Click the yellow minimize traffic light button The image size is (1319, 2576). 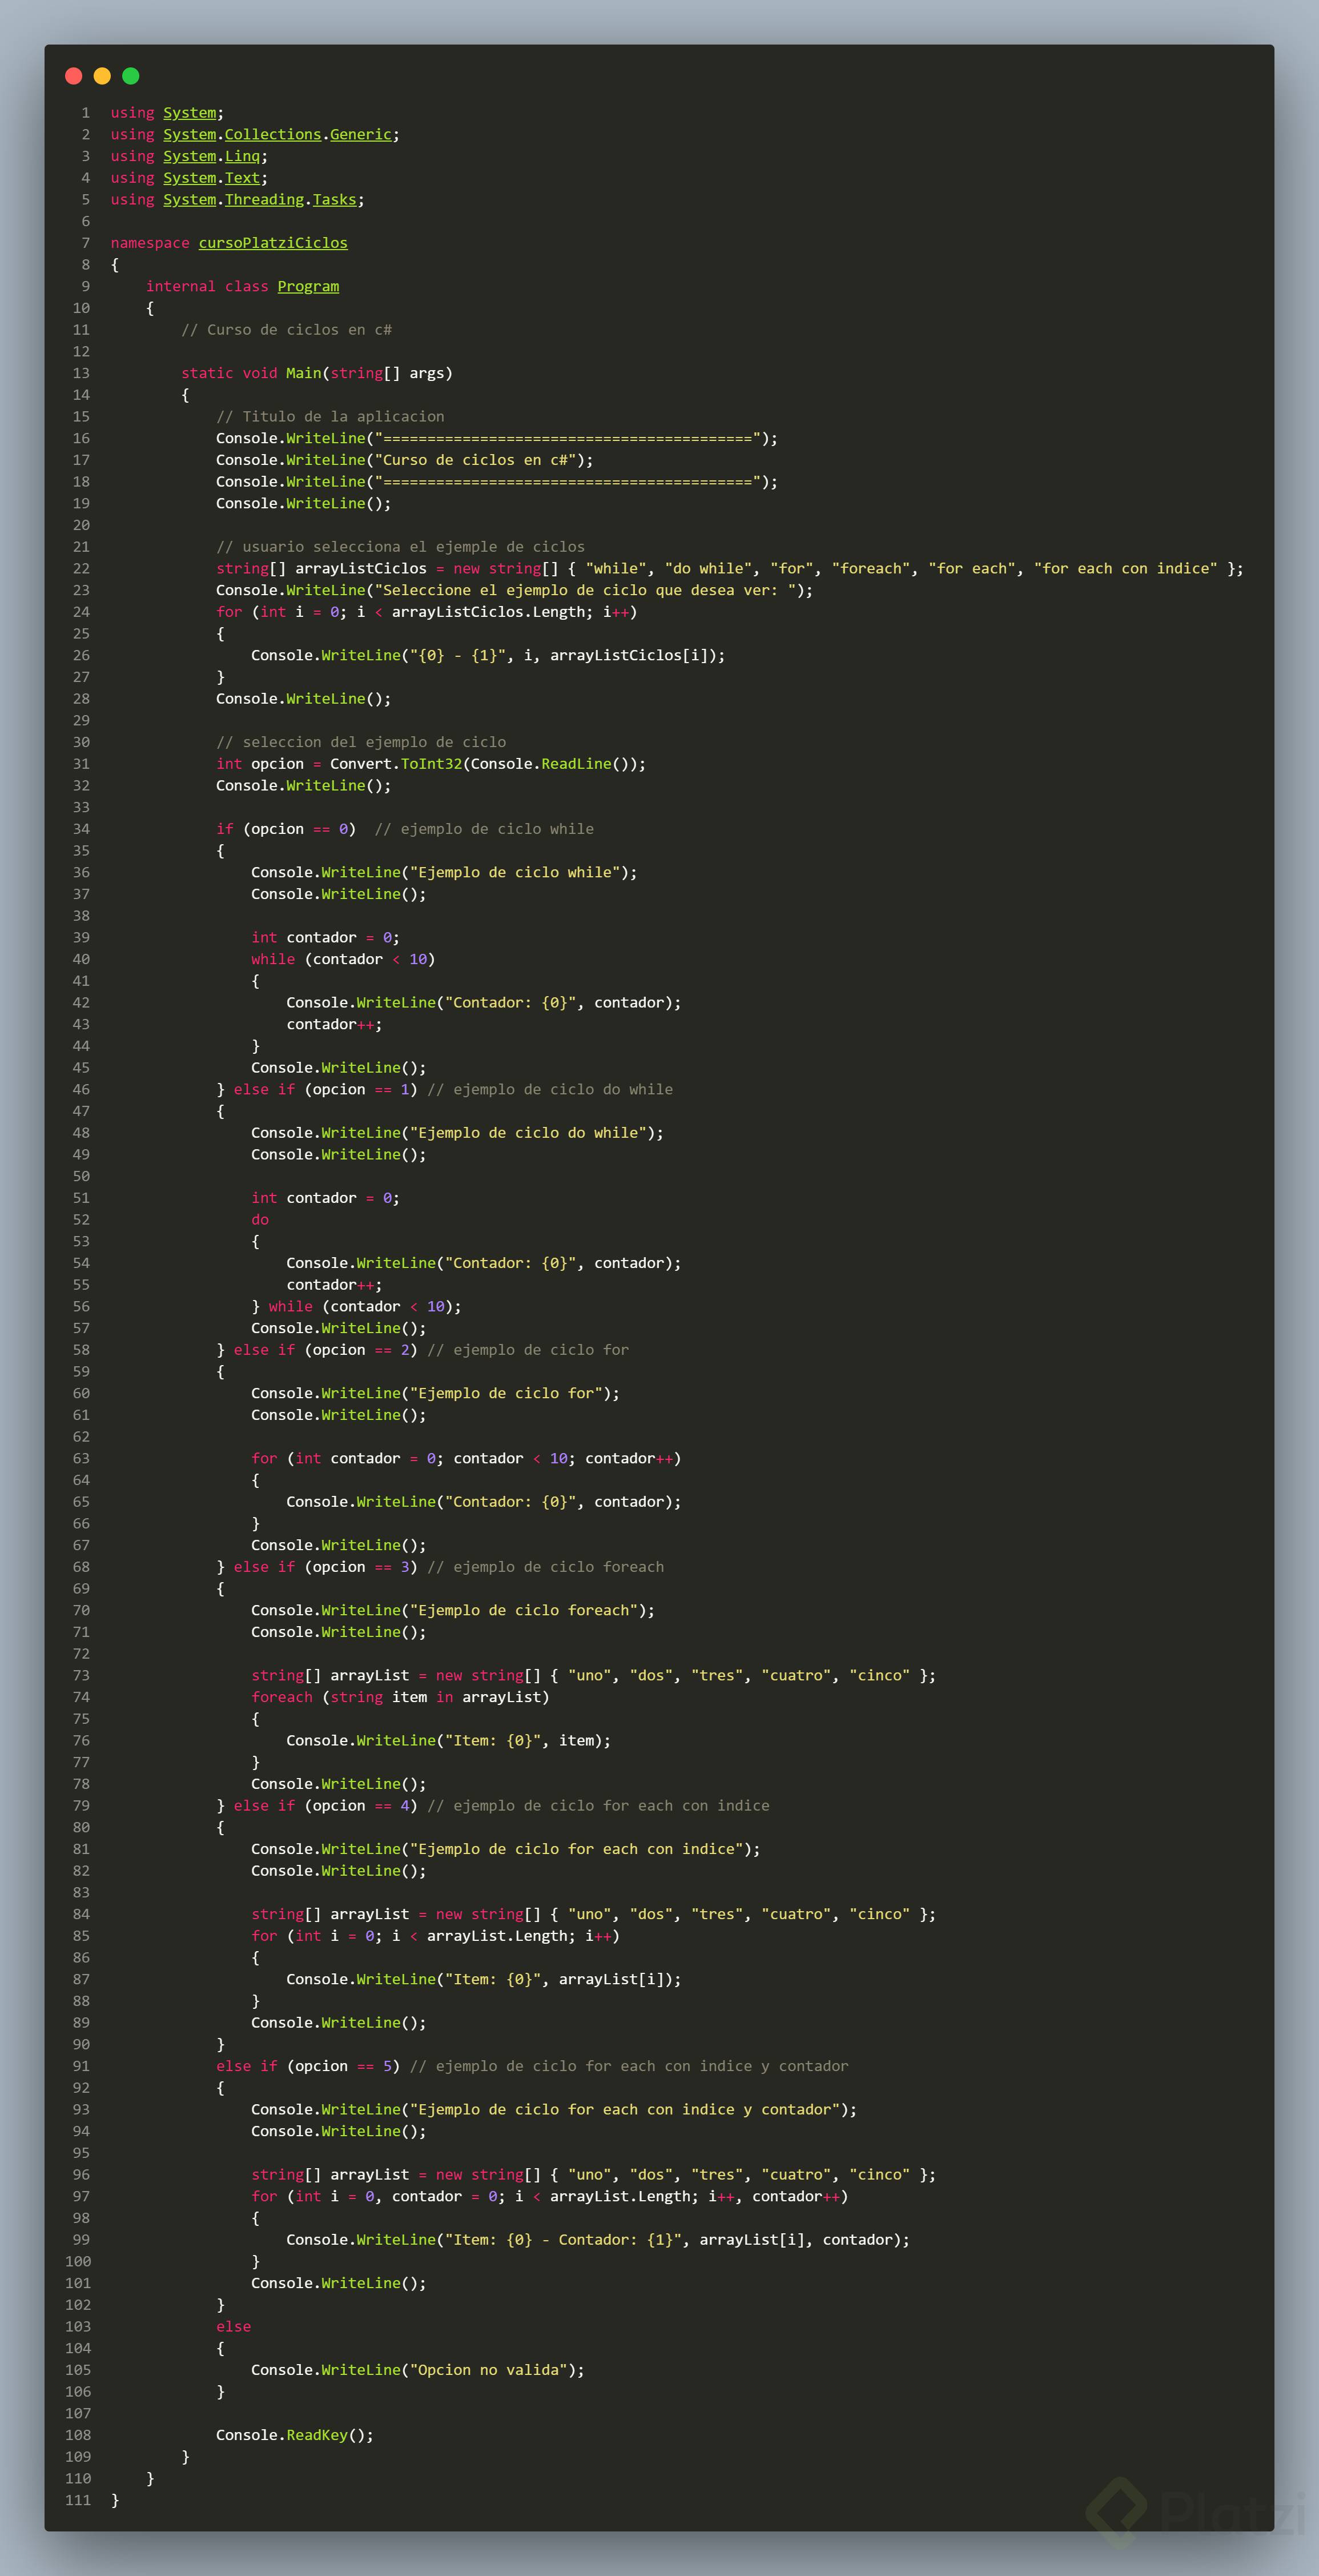(102, 75)
